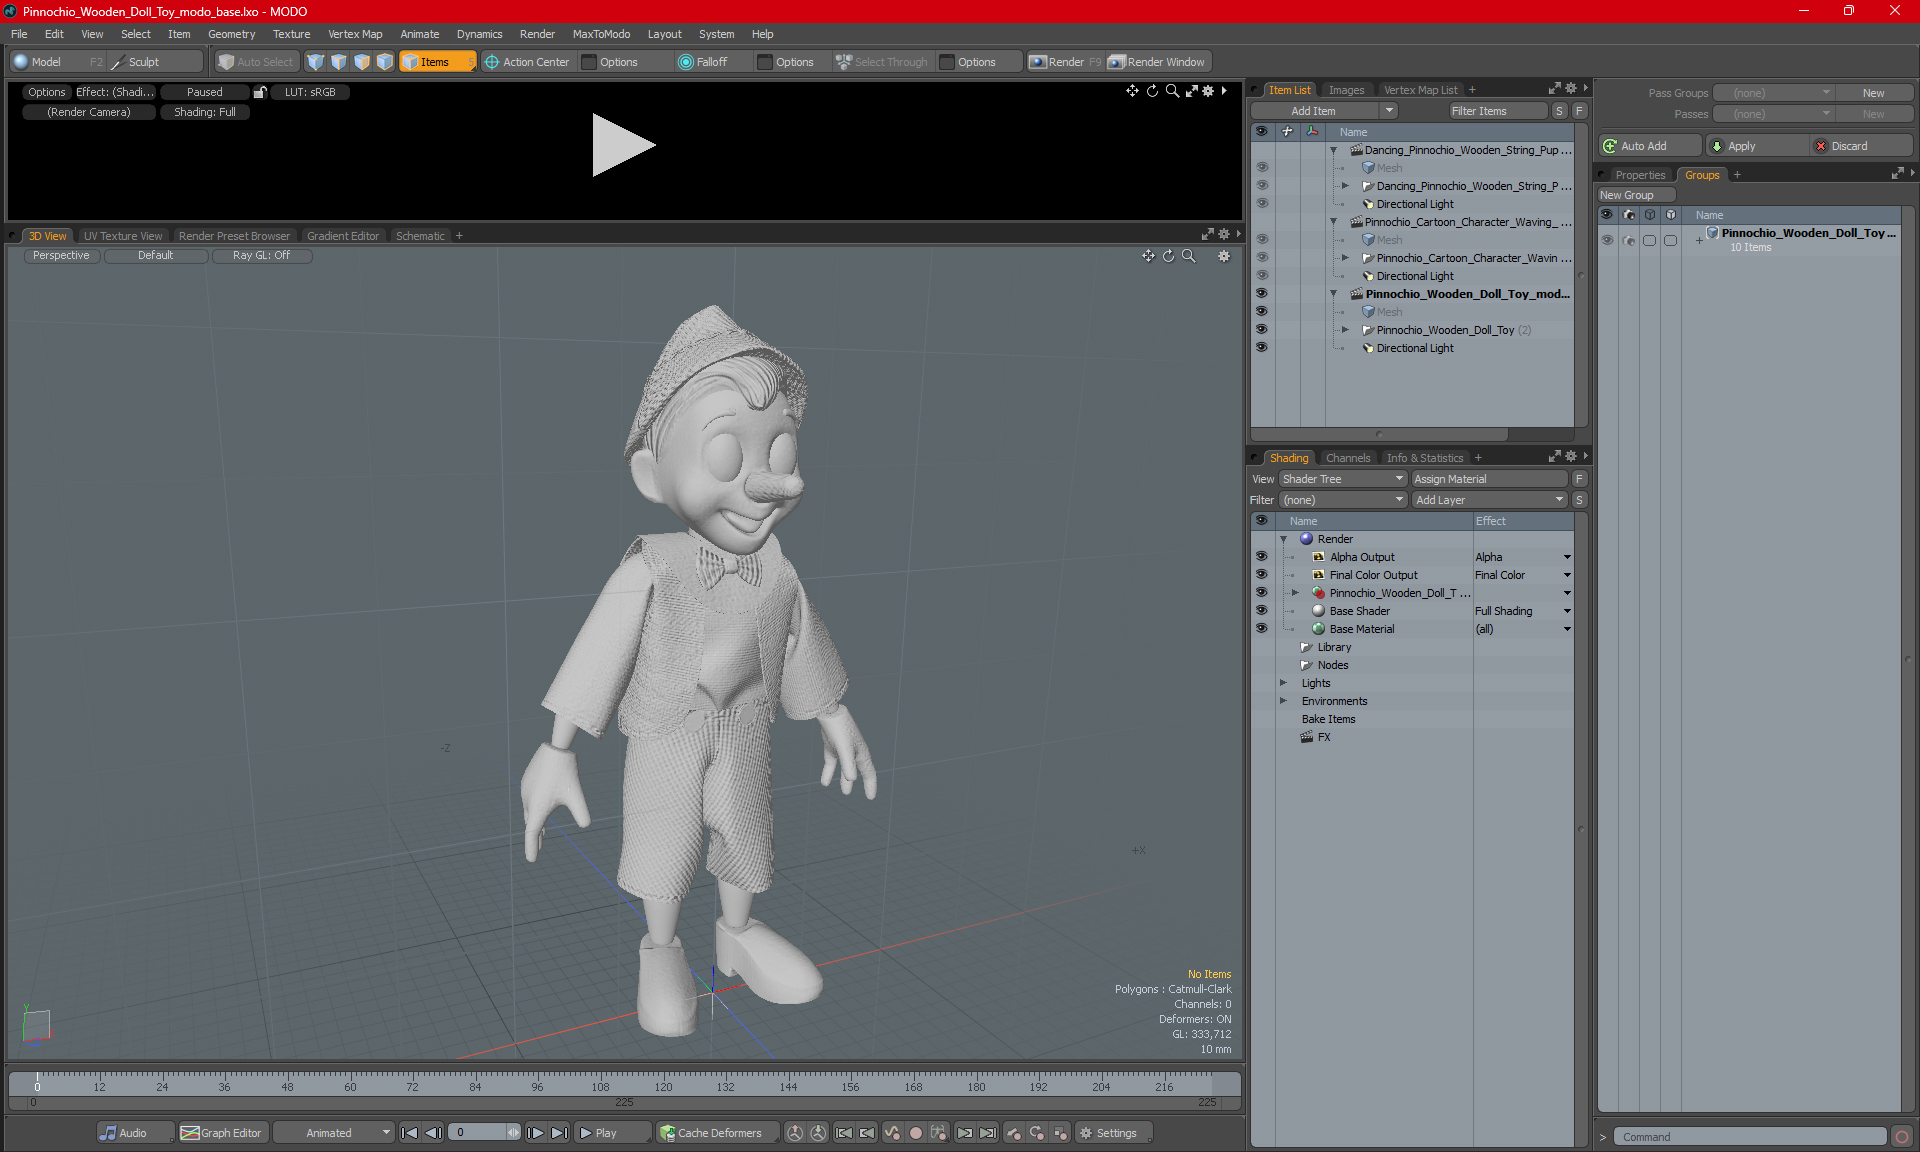
Task: Activate Items selection mode
Action: point(437,62)
